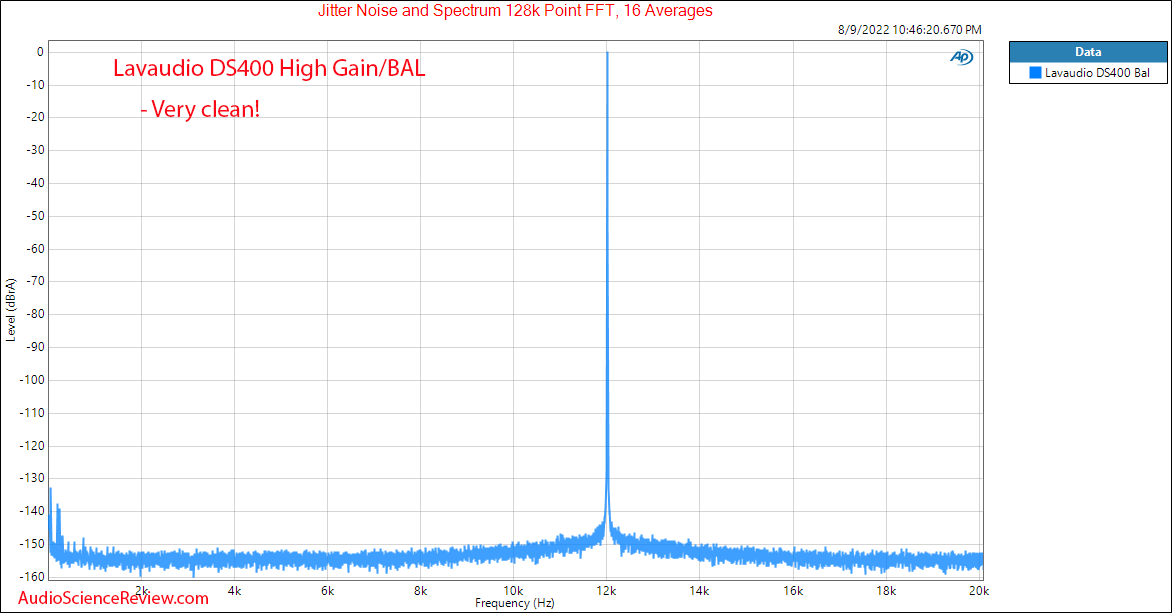Click the Data legend header
Image resolution: width=1172 pixels, height=613 pixels.
coord(1088,52)
